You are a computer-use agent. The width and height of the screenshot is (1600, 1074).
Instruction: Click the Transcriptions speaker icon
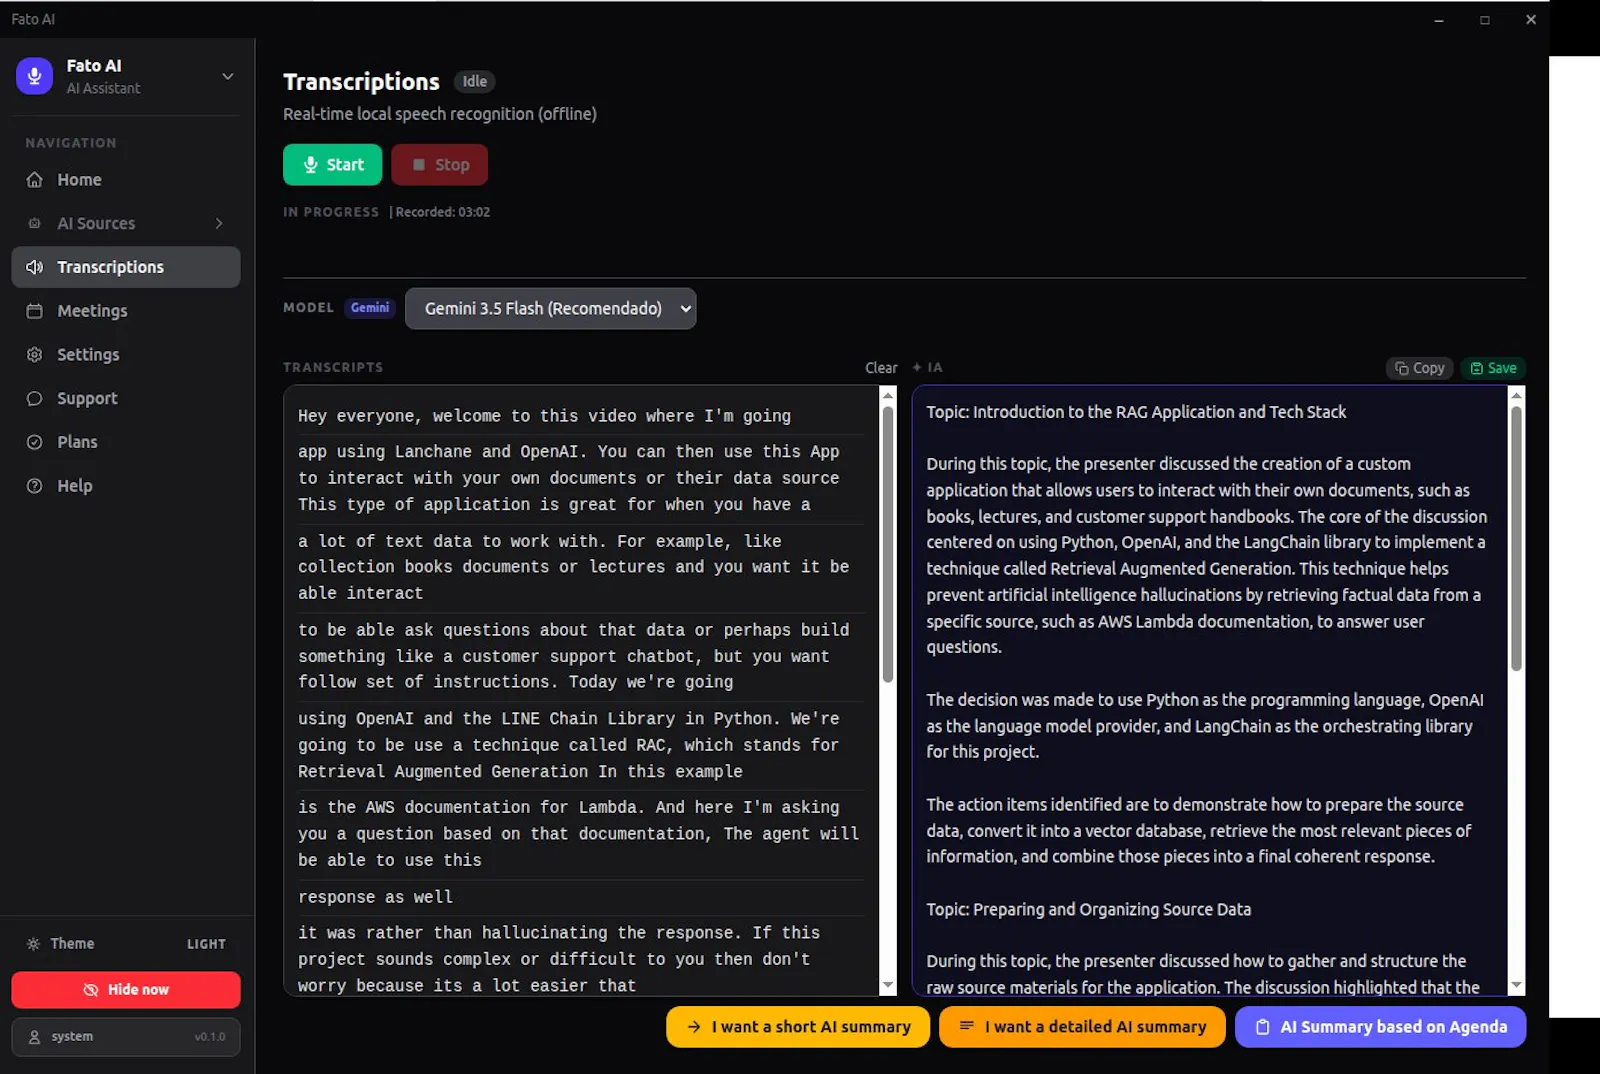(35, 267)
